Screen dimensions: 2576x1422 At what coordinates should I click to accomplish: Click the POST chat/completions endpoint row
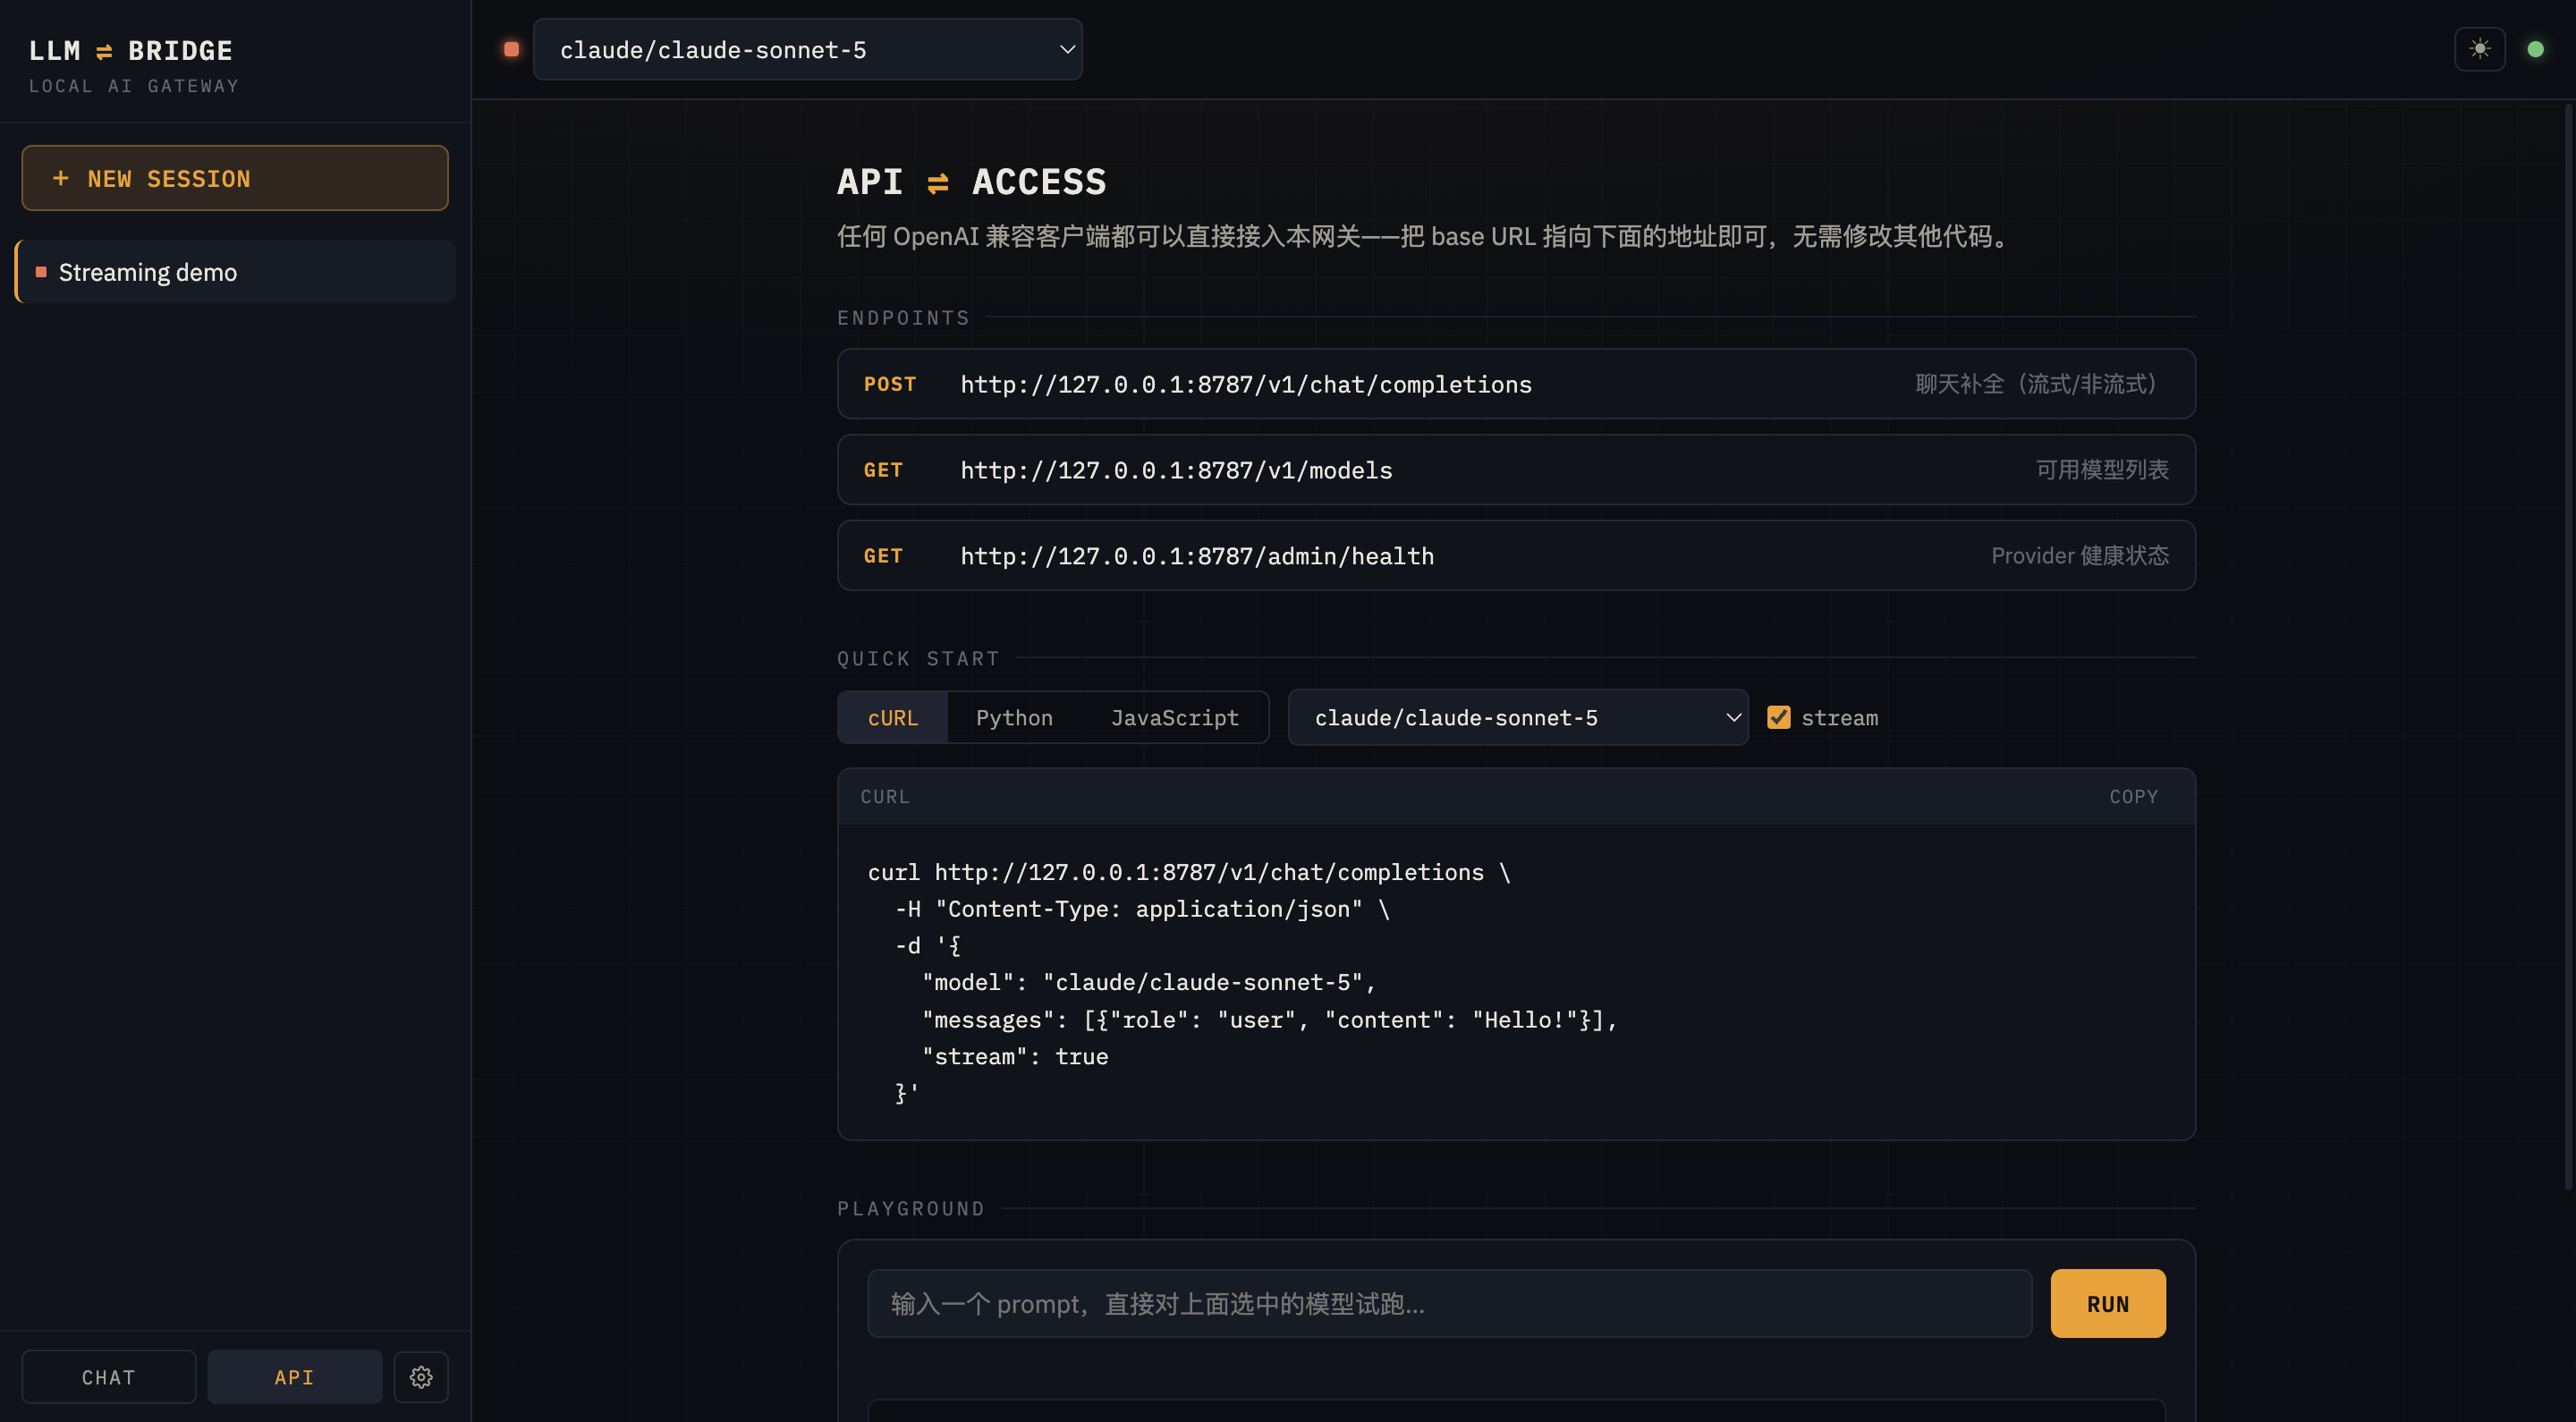tap(1516, 384)
